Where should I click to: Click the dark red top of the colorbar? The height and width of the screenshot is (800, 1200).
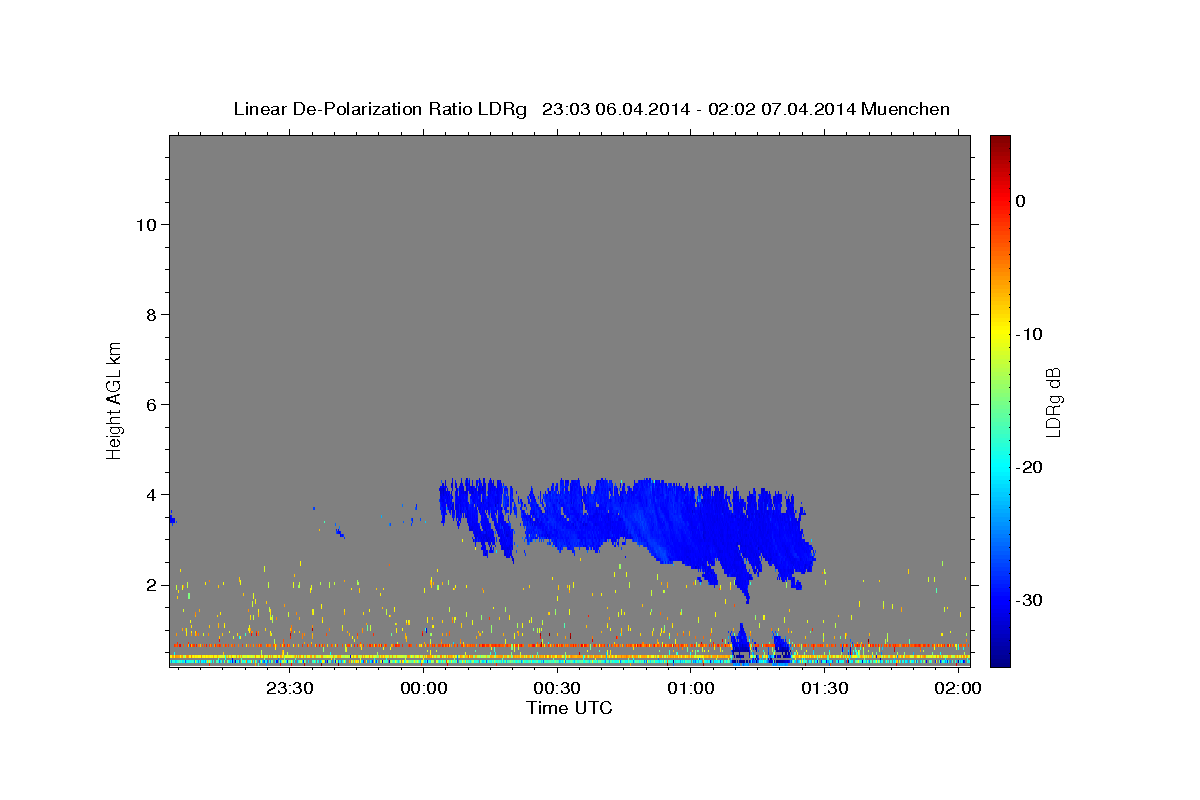1000,142
